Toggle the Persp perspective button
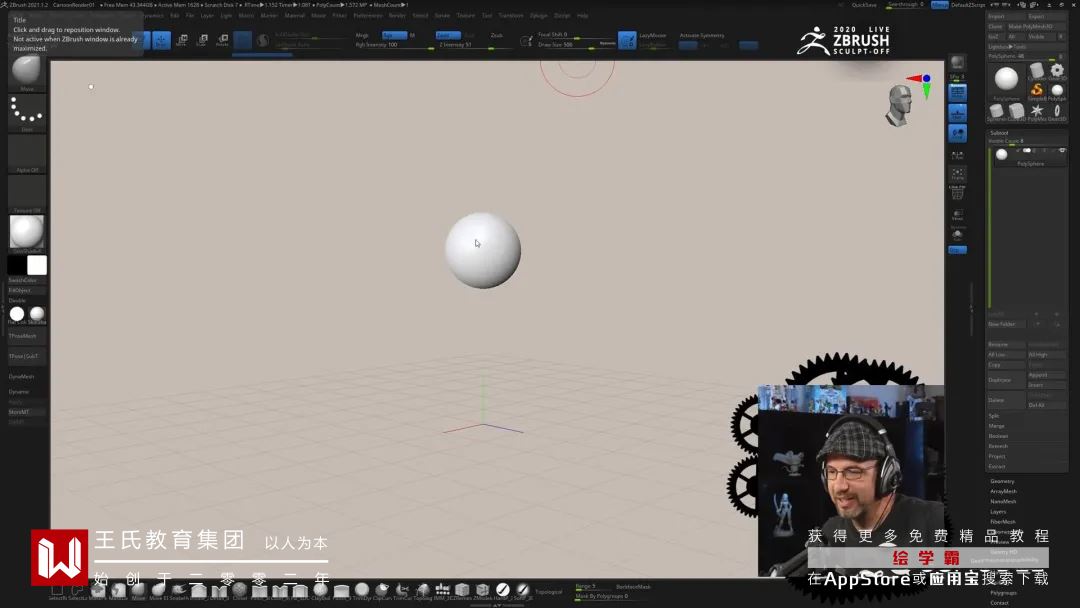This screenshot has width=1080, height=608. (957, 92)
